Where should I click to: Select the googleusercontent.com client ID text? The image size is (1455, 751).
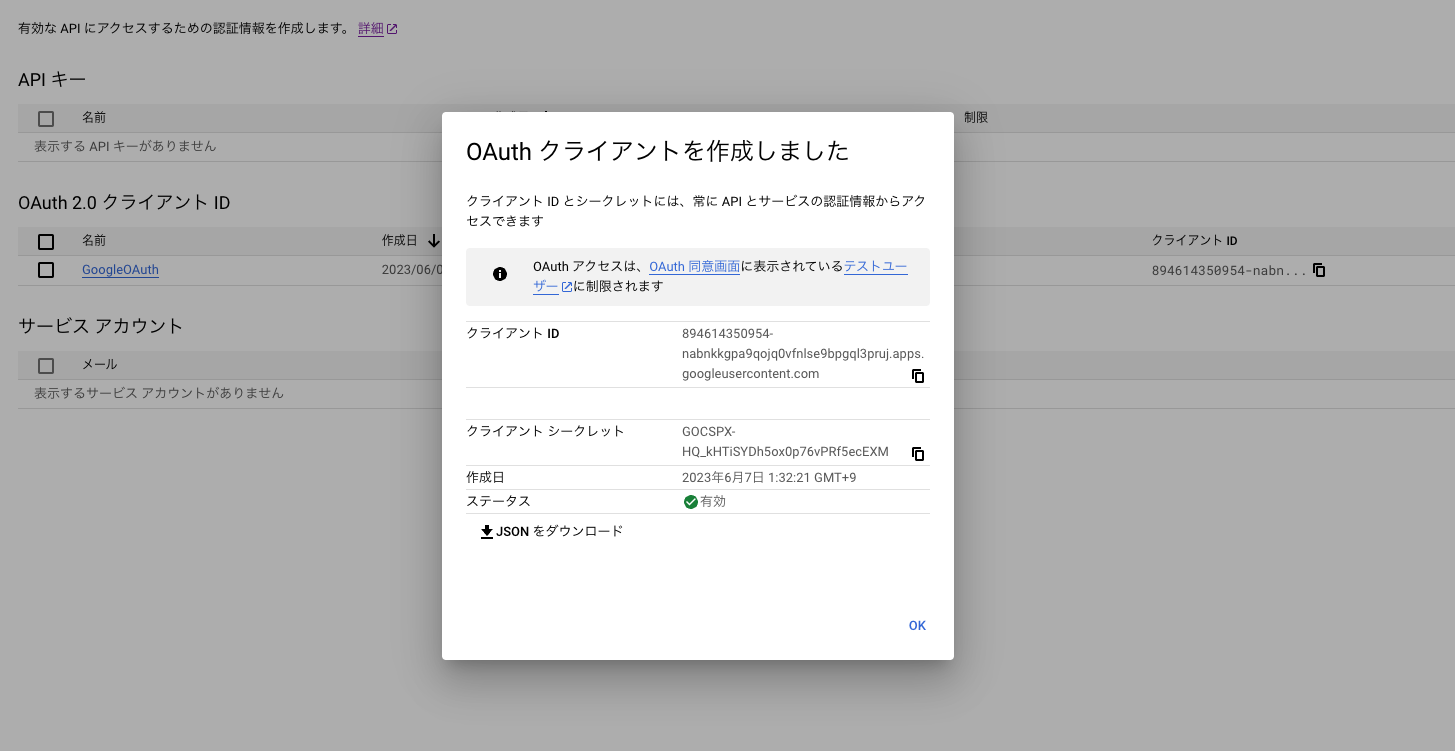[x=803, y=354]
